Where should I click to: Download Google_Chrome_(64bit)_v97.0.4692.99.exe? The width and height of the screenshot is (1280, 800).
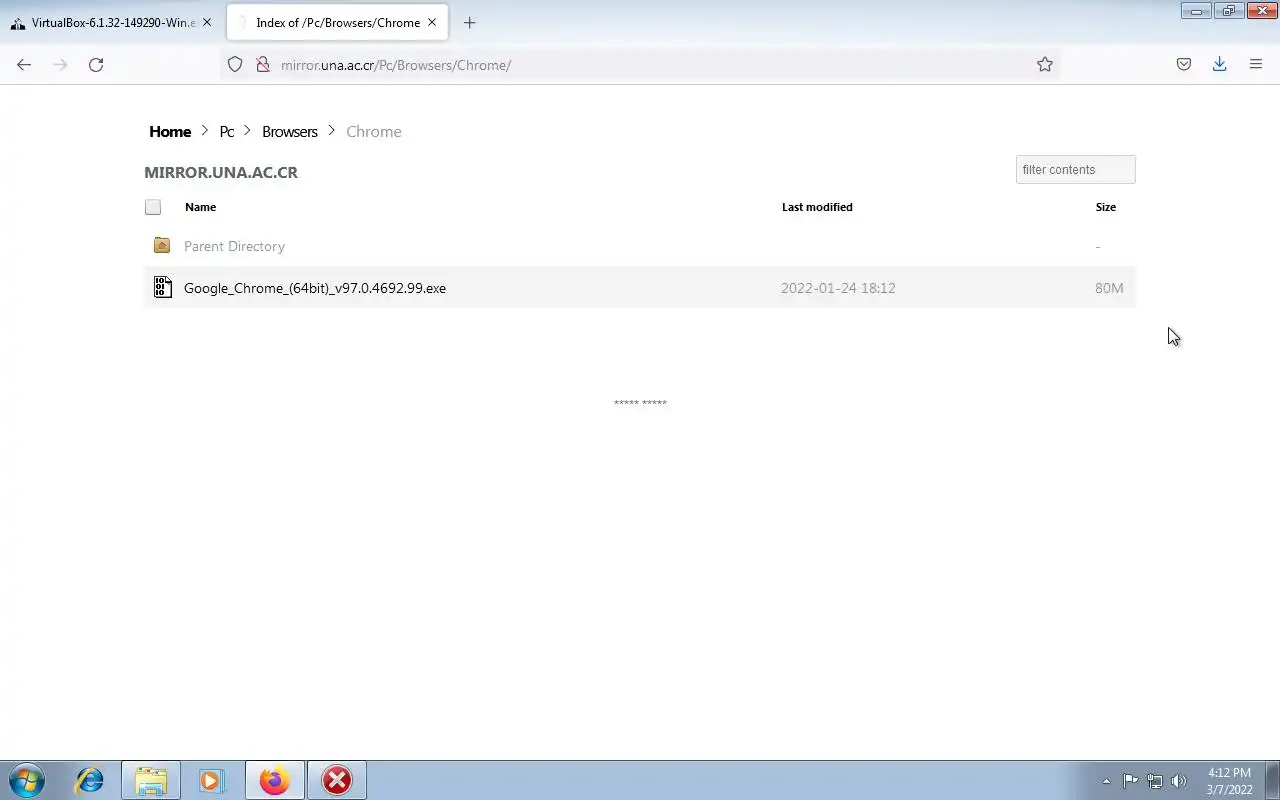pos(315,288)
